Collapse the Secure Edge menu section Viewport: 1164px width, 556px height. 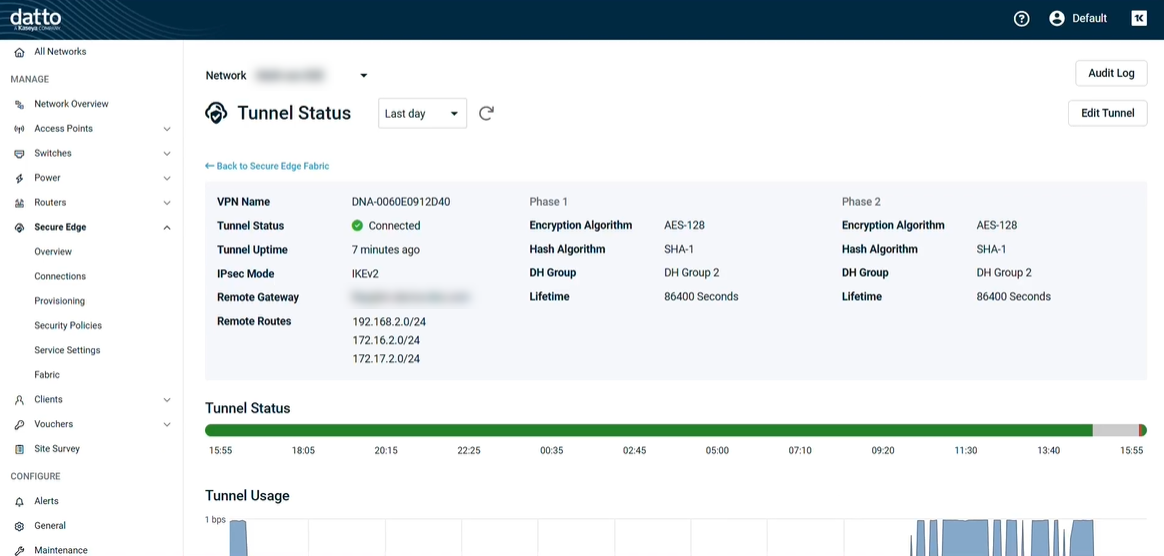click(166, 228)
